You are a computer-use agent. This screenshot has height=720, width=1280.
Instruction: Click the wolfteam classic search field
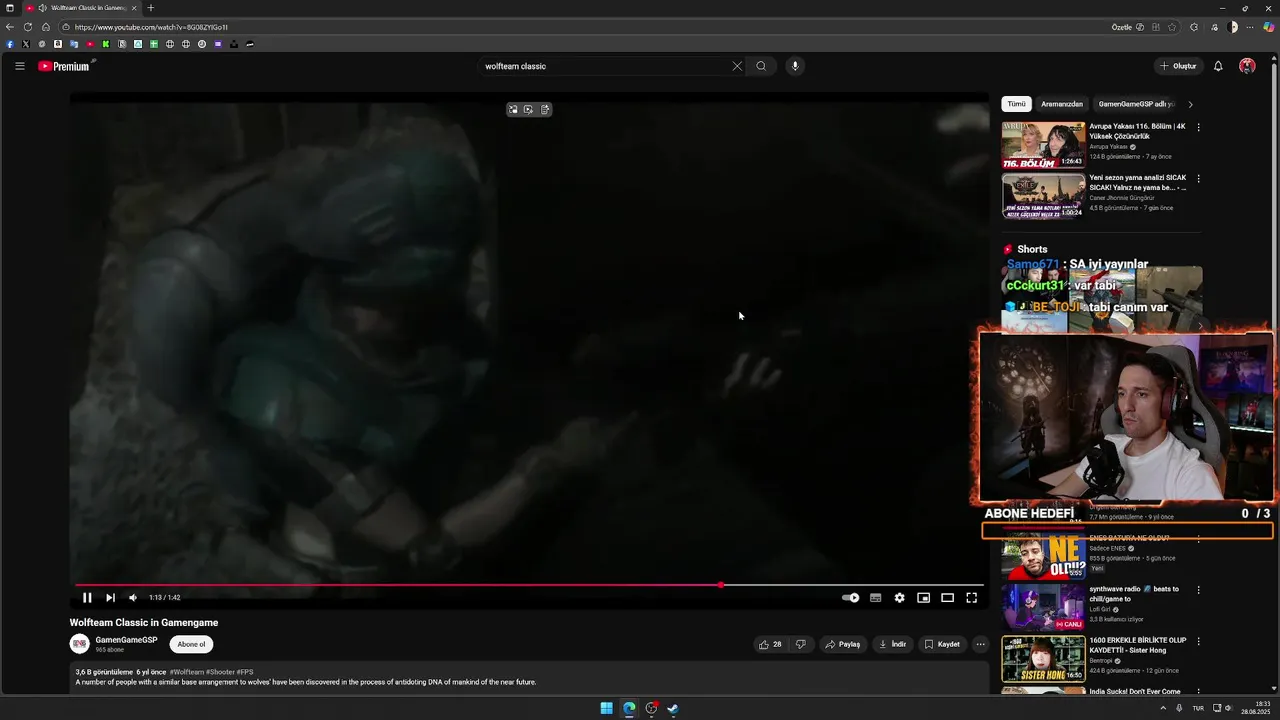pos(605,66)
